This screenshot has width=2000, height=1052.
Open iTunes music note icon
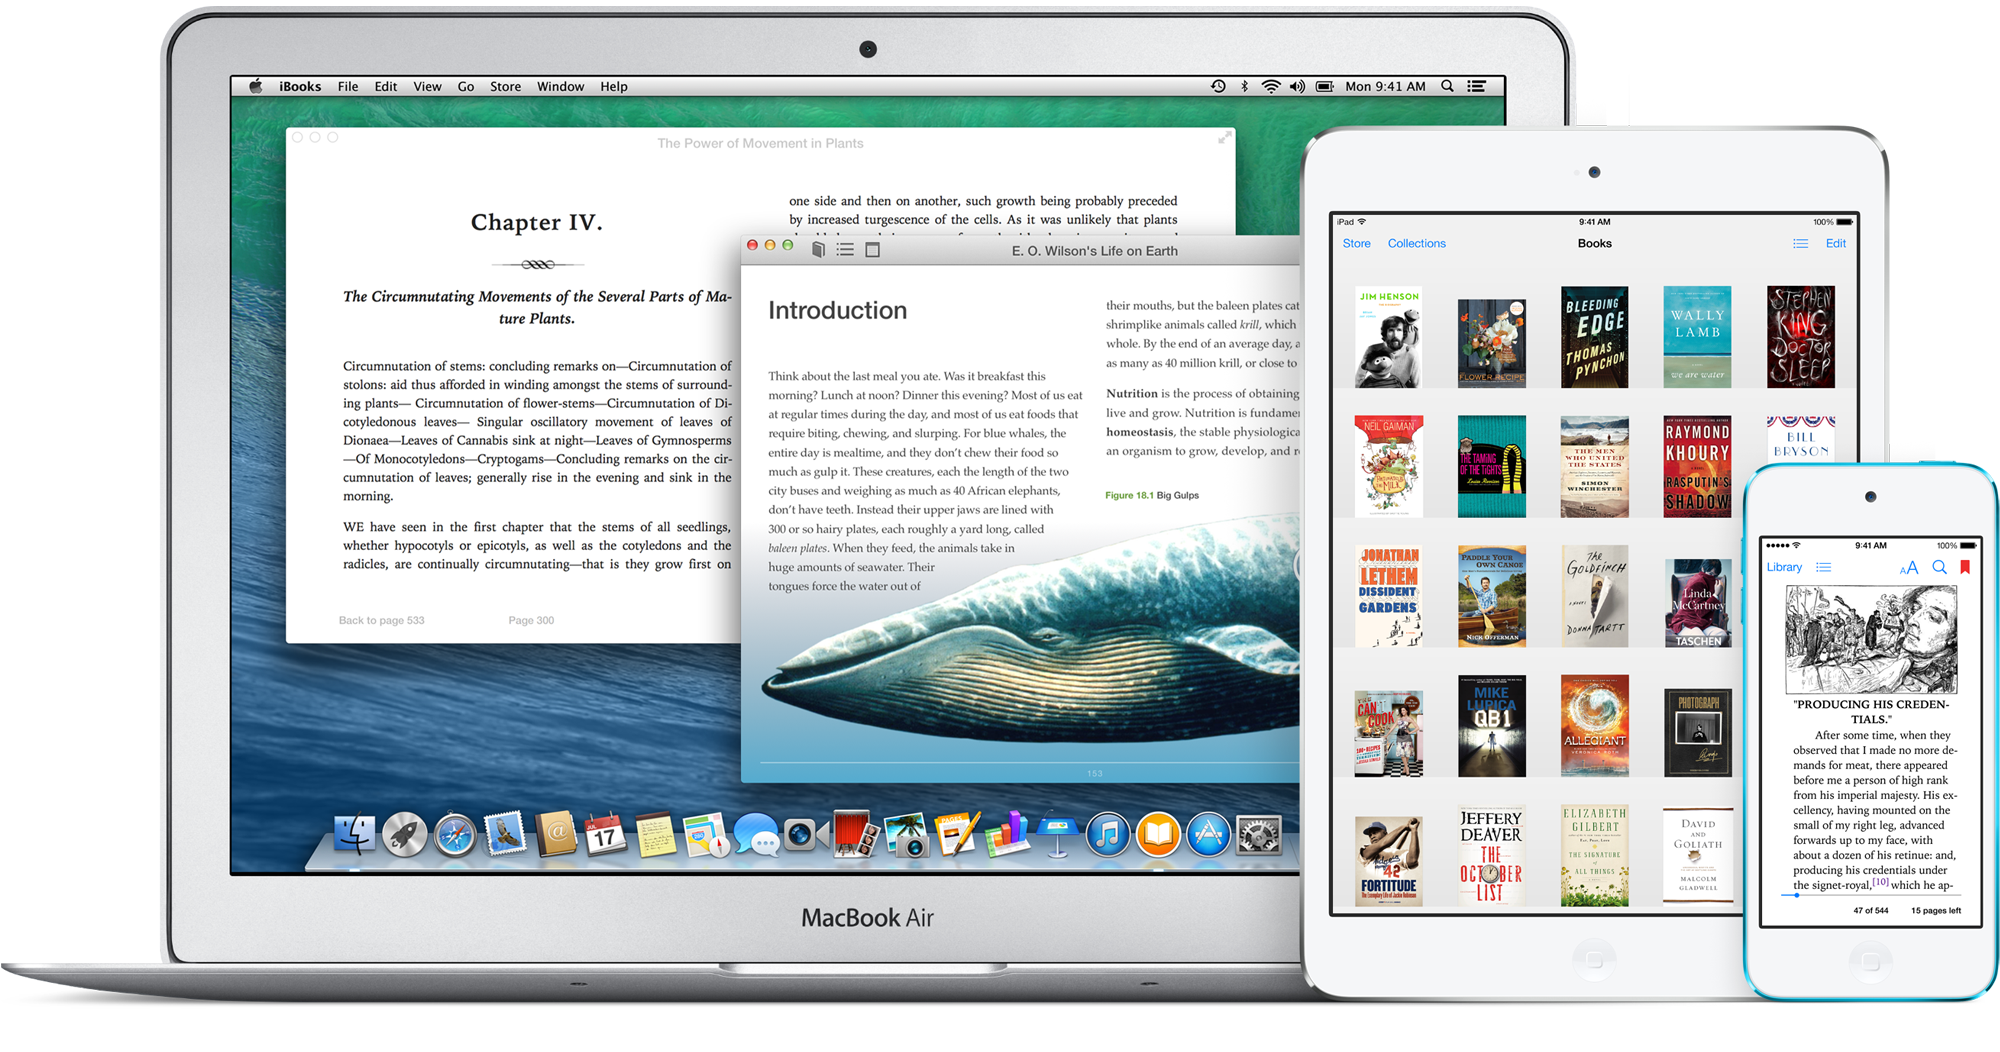click(1108, 835)
